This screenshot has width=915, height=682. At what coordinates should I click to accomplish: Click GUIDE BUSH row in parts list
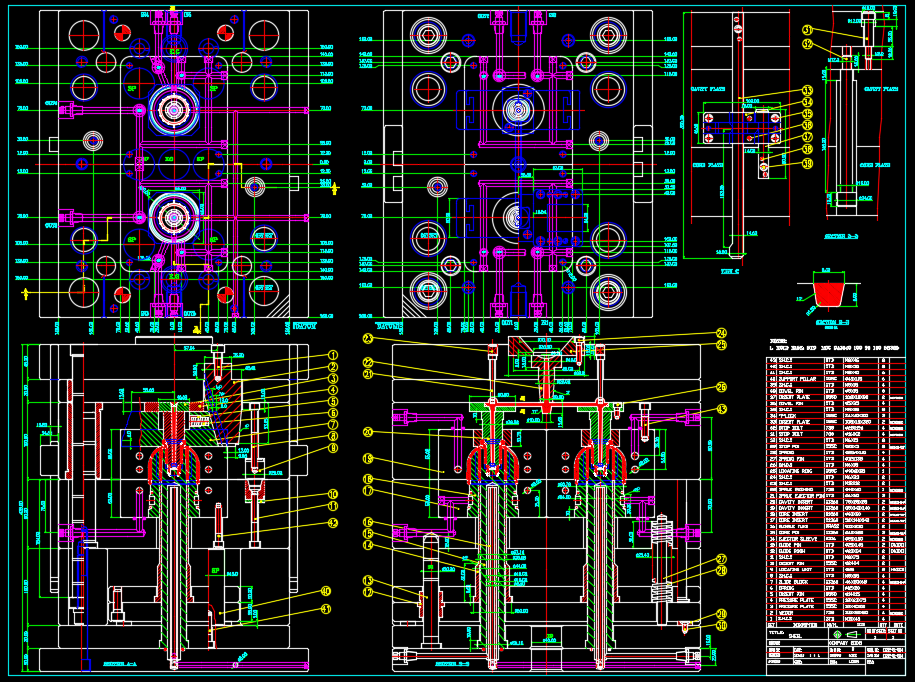pos(836,551)
